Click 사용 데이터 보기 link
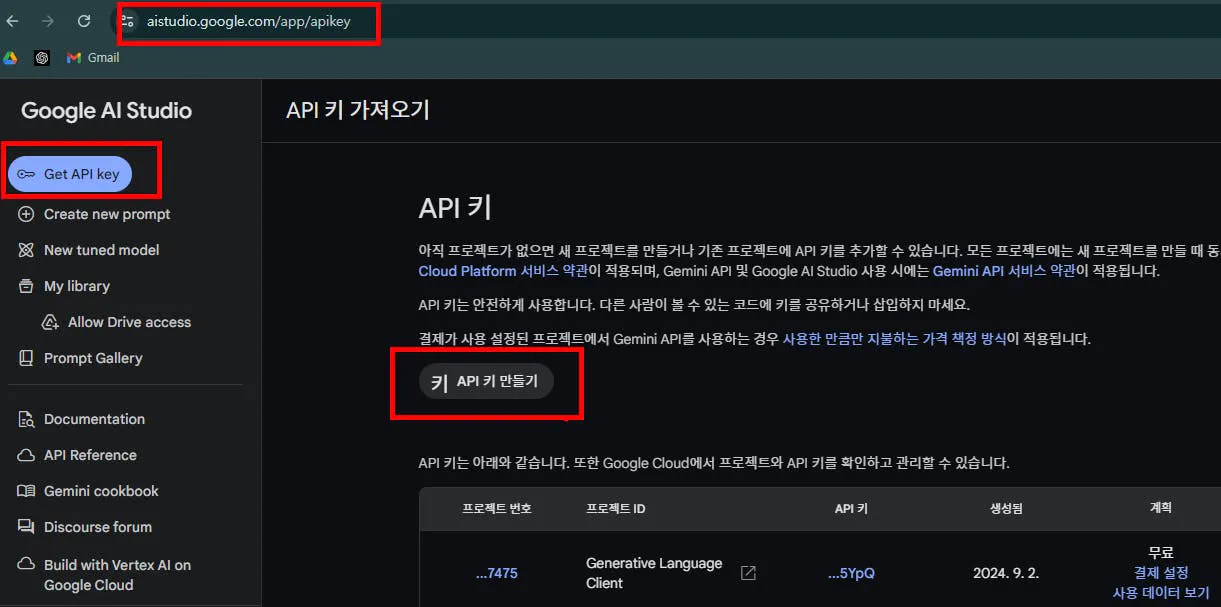 (x=1159, y=592)
